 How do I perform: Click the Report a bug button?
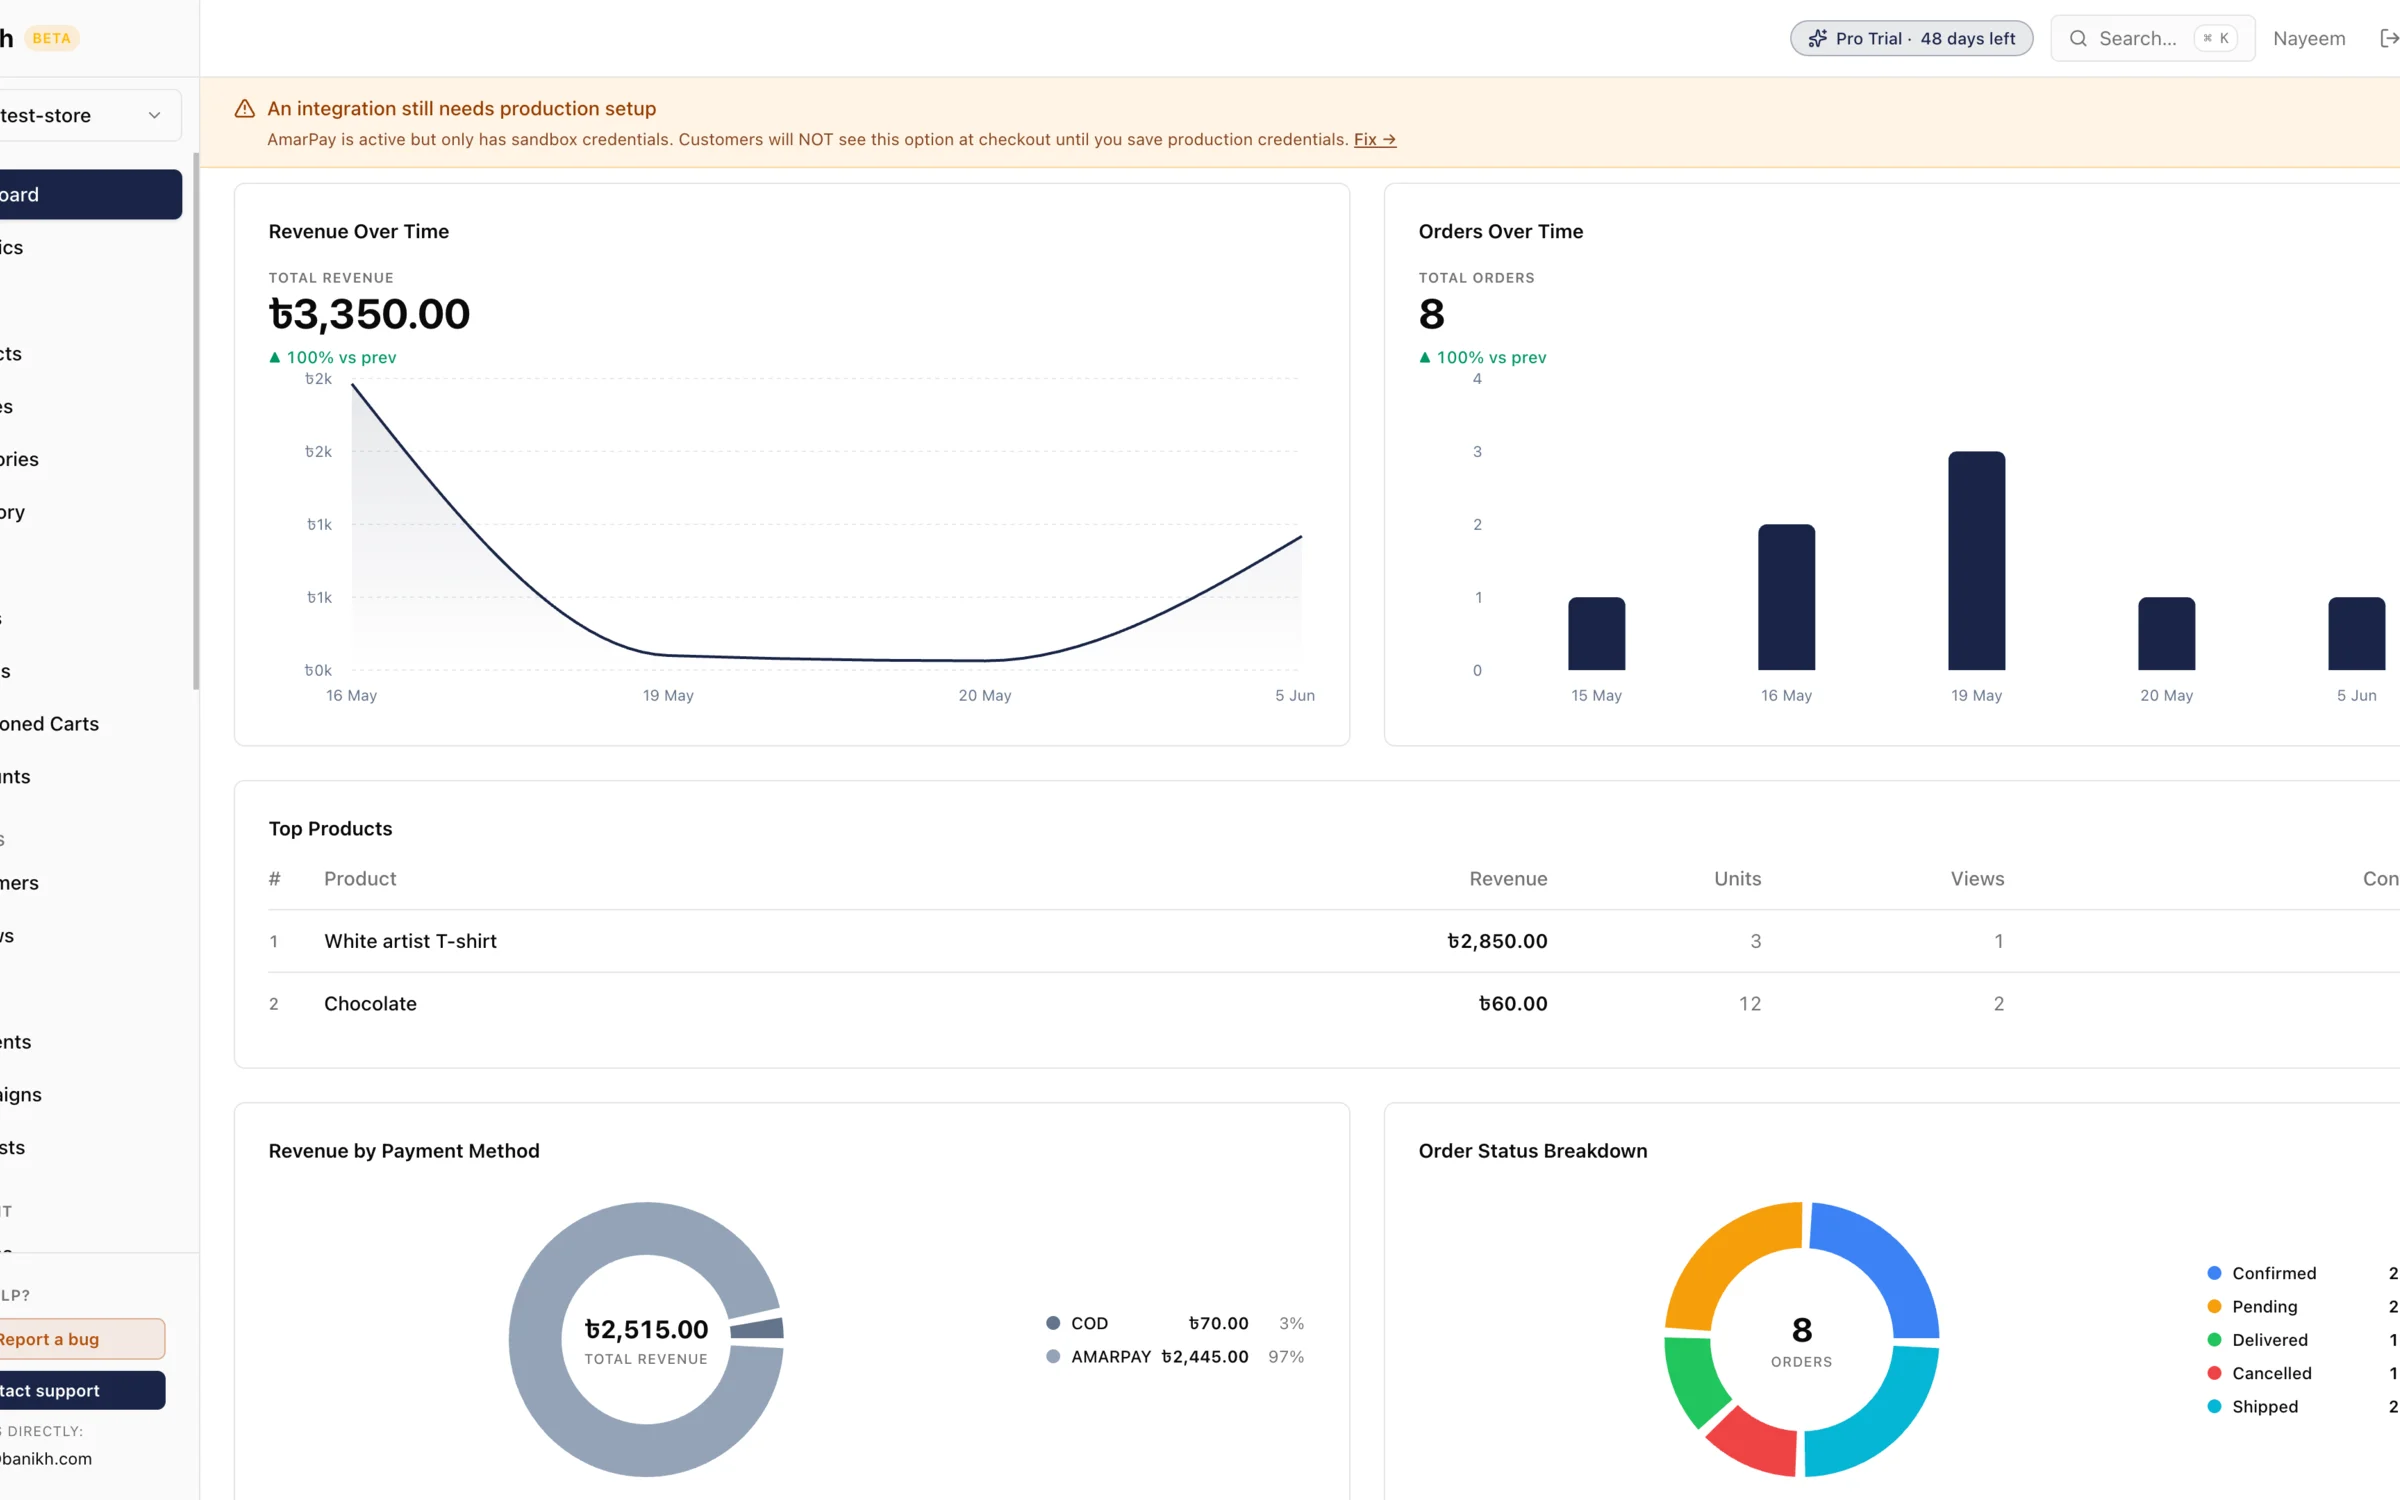(82, 1338)
